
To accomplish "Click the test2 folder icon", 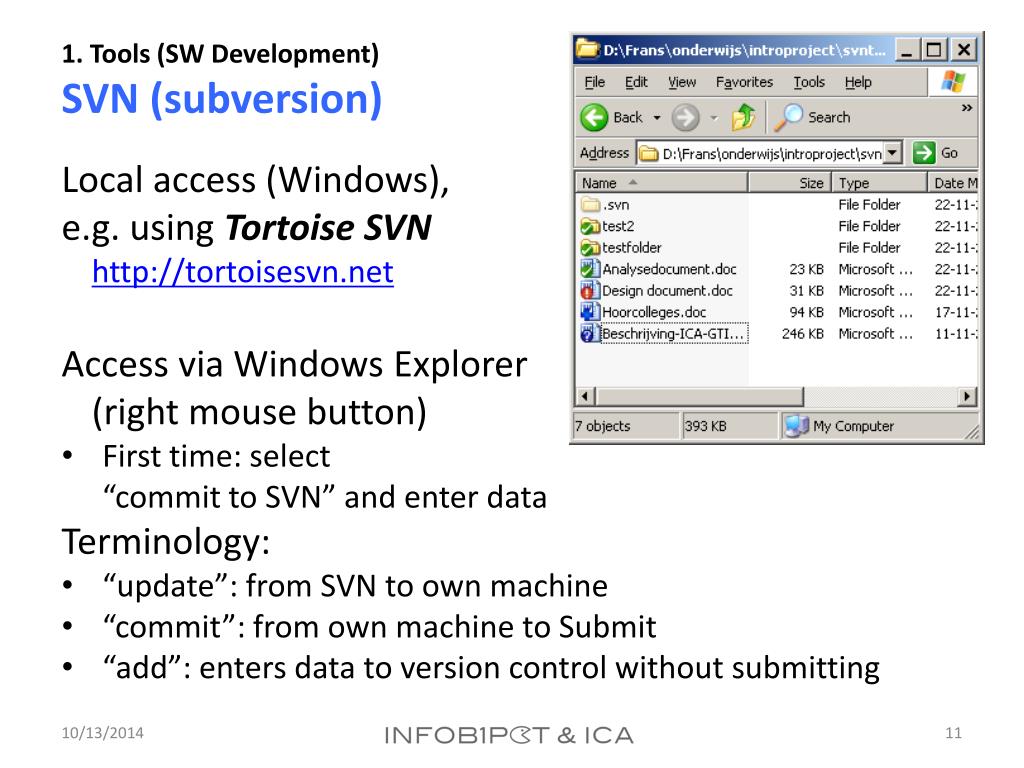I will point(590,226).
